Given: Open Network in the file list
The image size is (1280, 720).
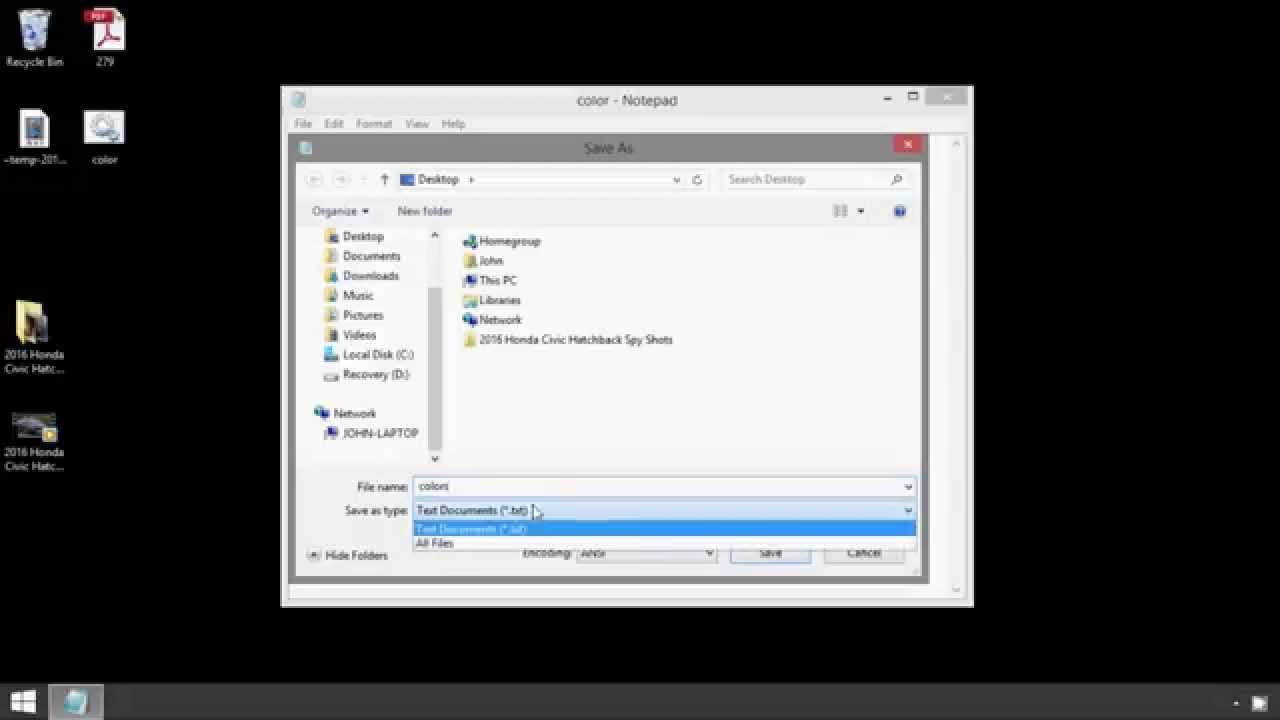Looking at the screenshot, I should 492,320.
